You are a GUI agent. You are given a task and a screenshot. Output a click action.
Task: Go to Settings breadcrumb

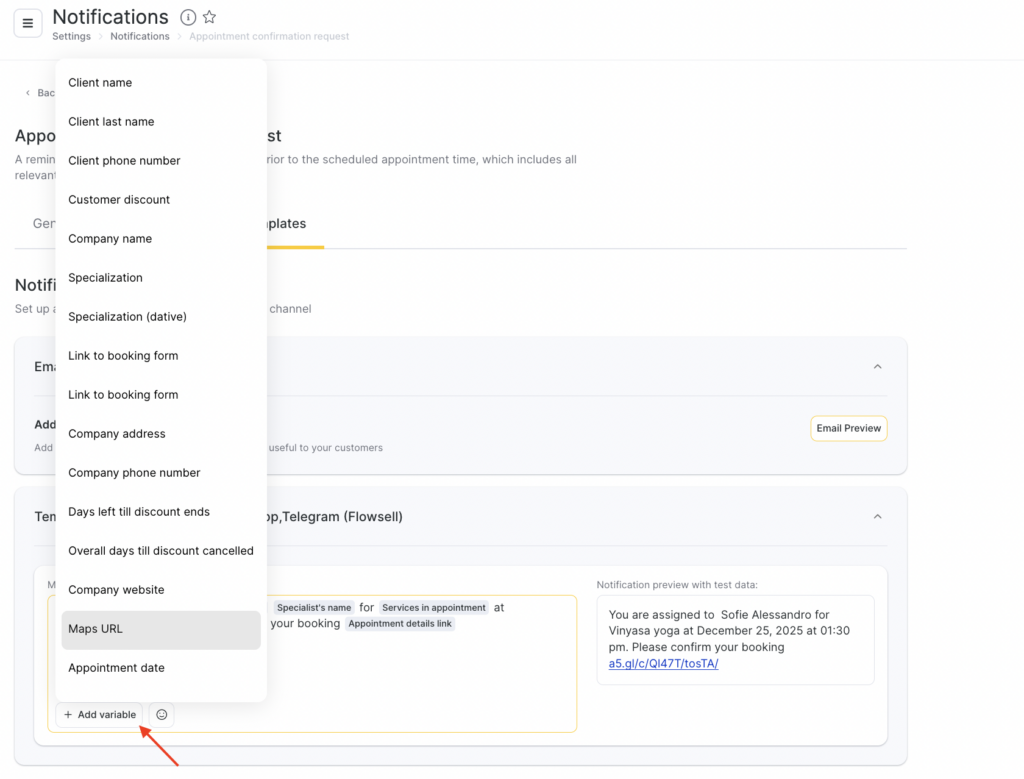(71, 37)
